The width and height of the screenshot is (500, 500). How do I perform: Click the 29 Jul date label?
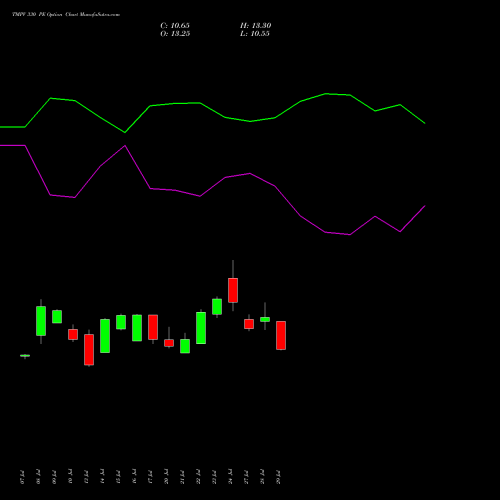[x=278, y=477]
